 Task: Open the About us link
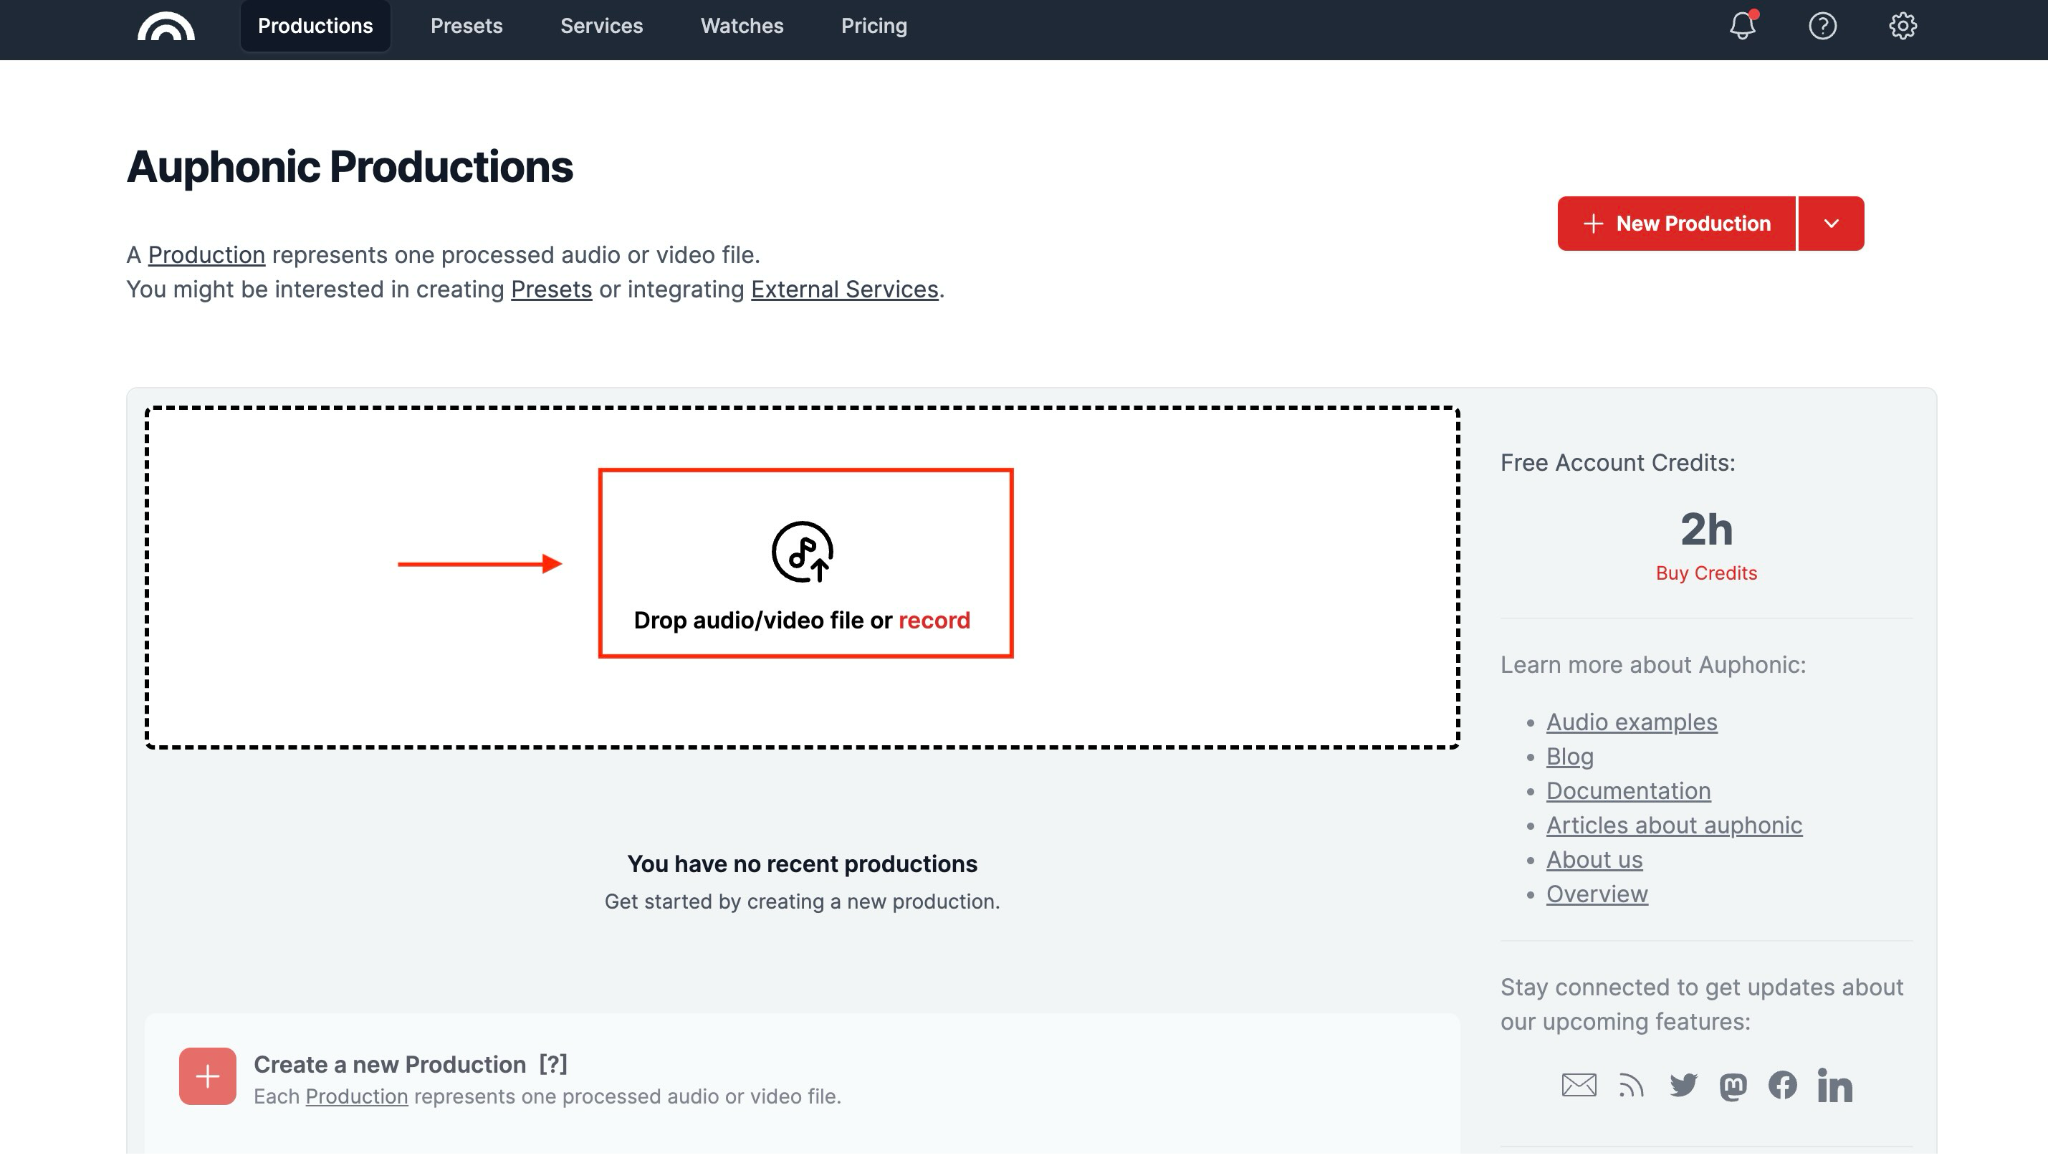click(x=1594, y=860)
